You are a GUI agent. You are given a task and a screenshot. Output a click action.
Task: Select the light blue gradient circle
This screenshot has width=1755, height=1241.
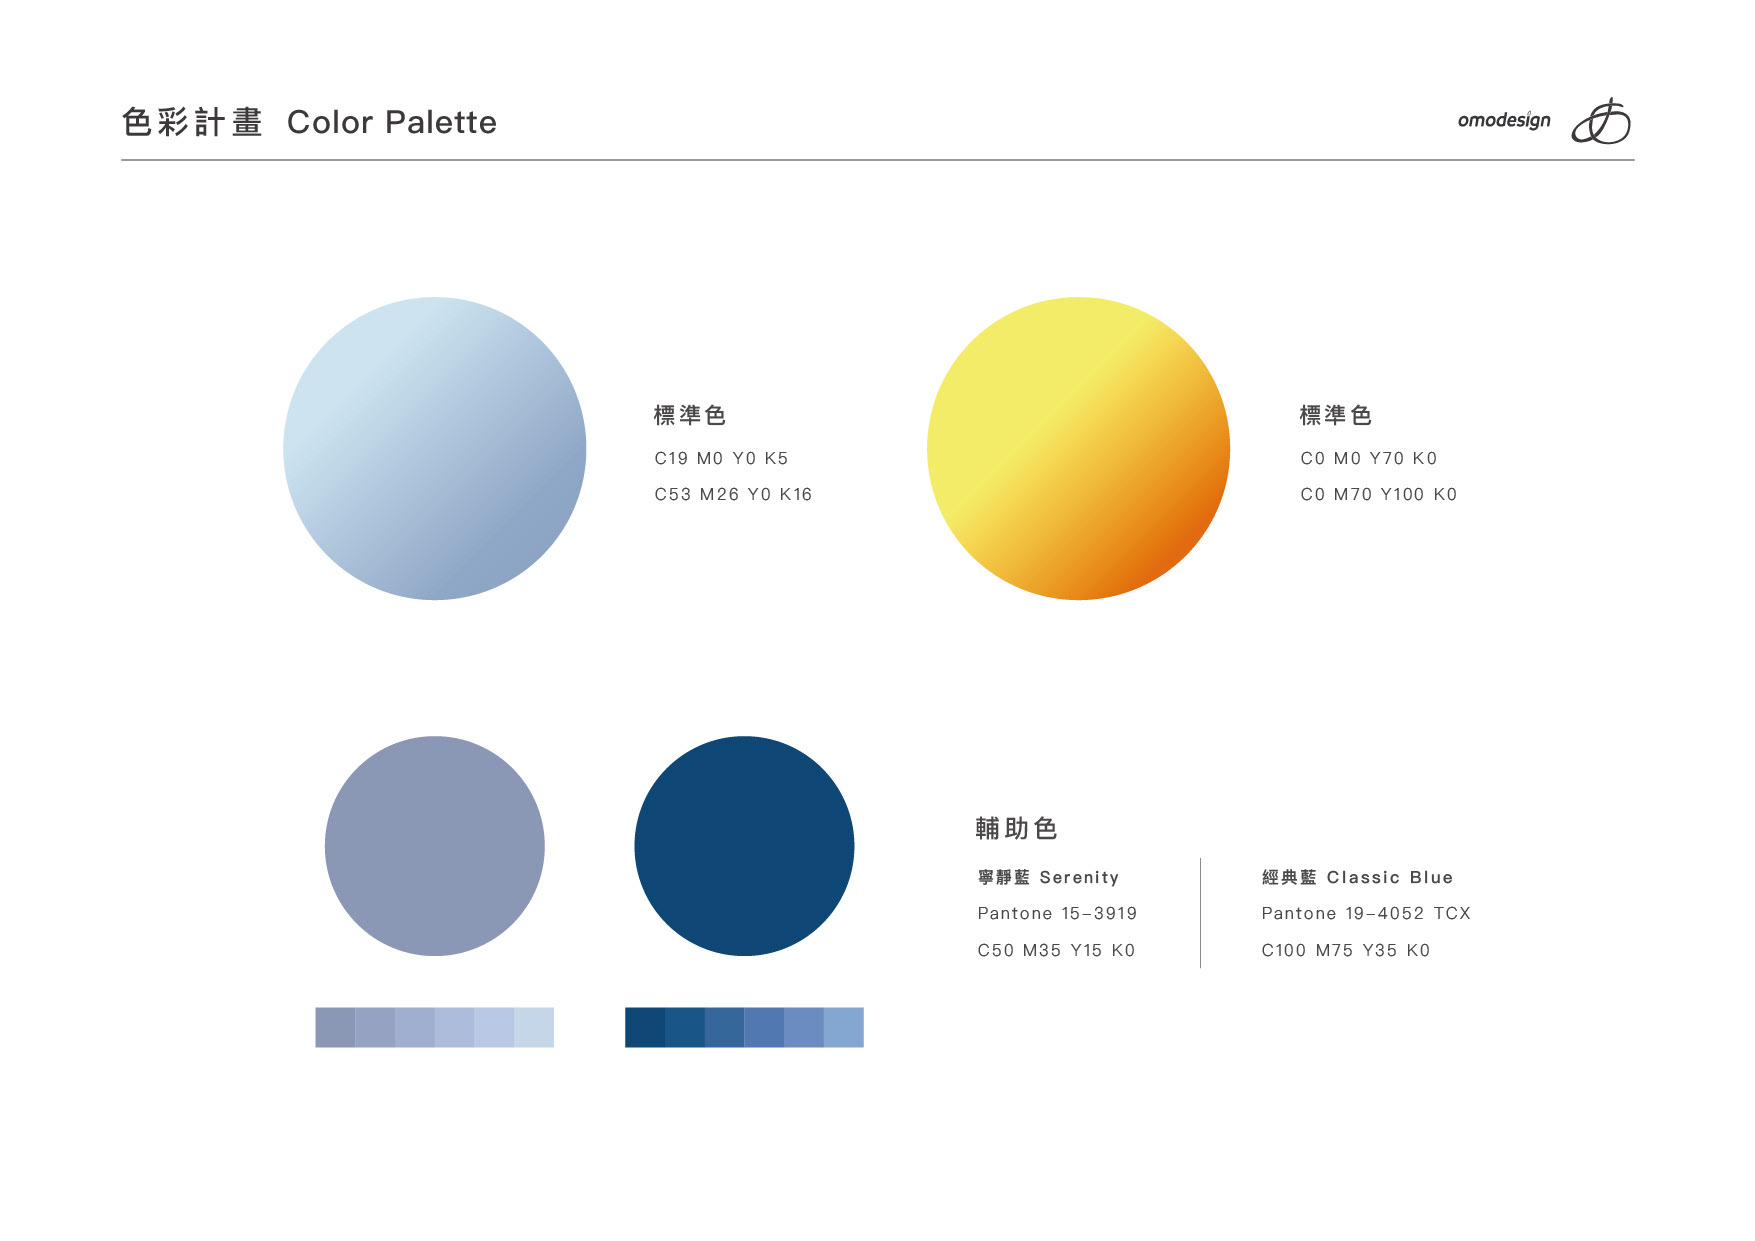(x=435, y=448)
